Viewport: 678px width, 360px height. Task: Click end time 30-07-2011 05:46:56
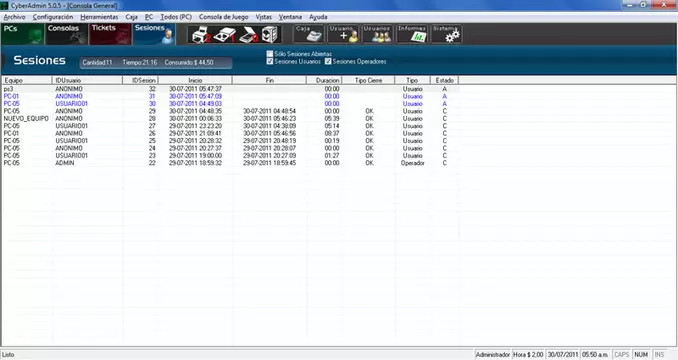coord(269,133)
